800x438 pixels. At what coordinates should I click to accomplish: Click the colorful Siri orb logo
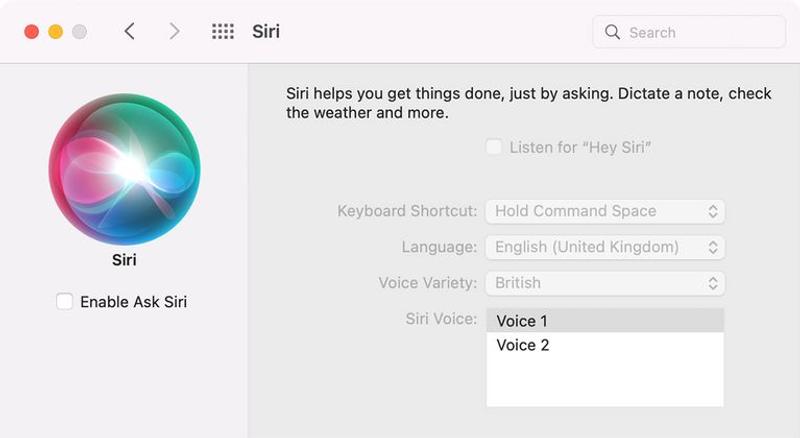124,169
